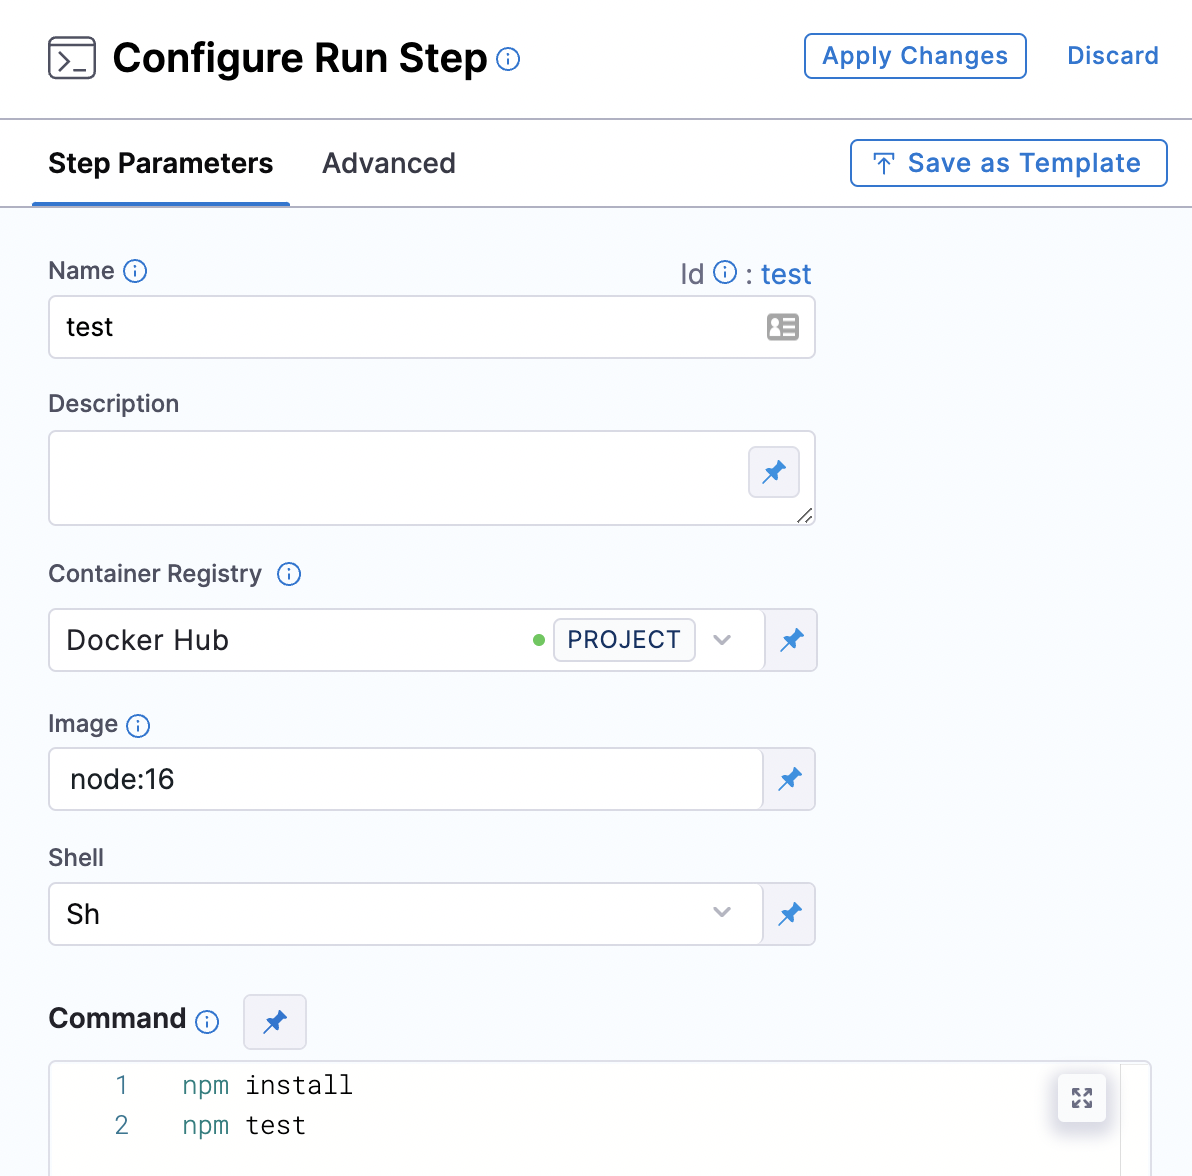This screenshot has width=1192, height=1176.
Task: Expand the Command editor to fullscreen
Action: 1081,1098
